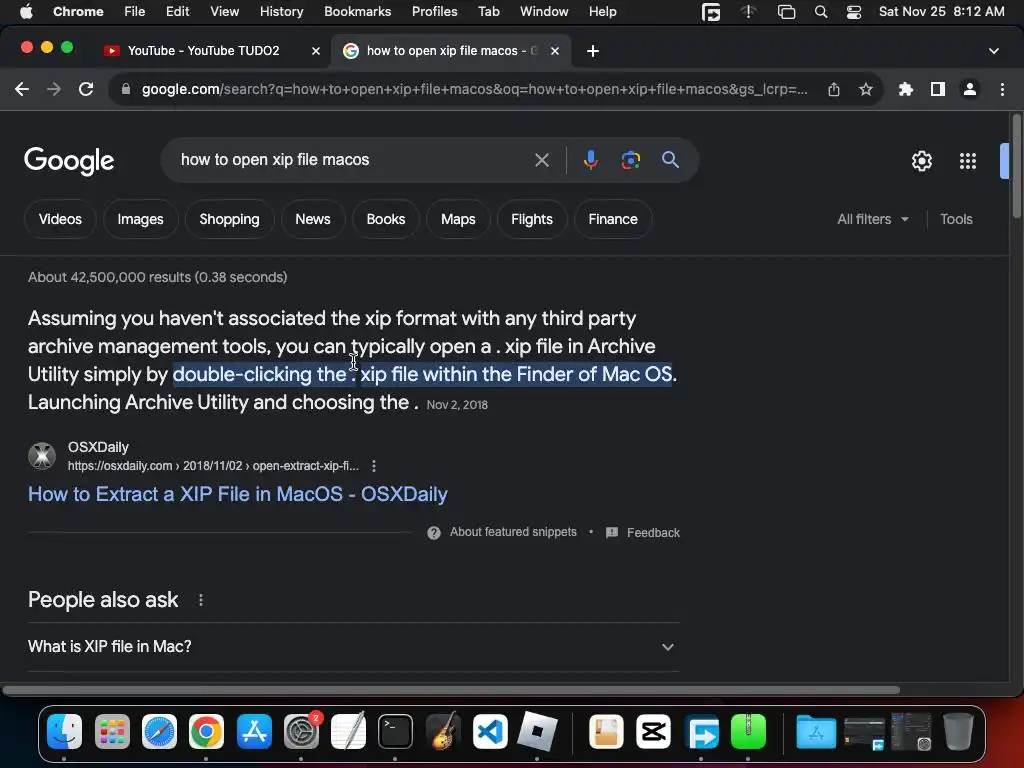Viewport: 1024px width, 768px height.
Task: Click the vertical page scrollbar thumb
Action: (1017, 167)
